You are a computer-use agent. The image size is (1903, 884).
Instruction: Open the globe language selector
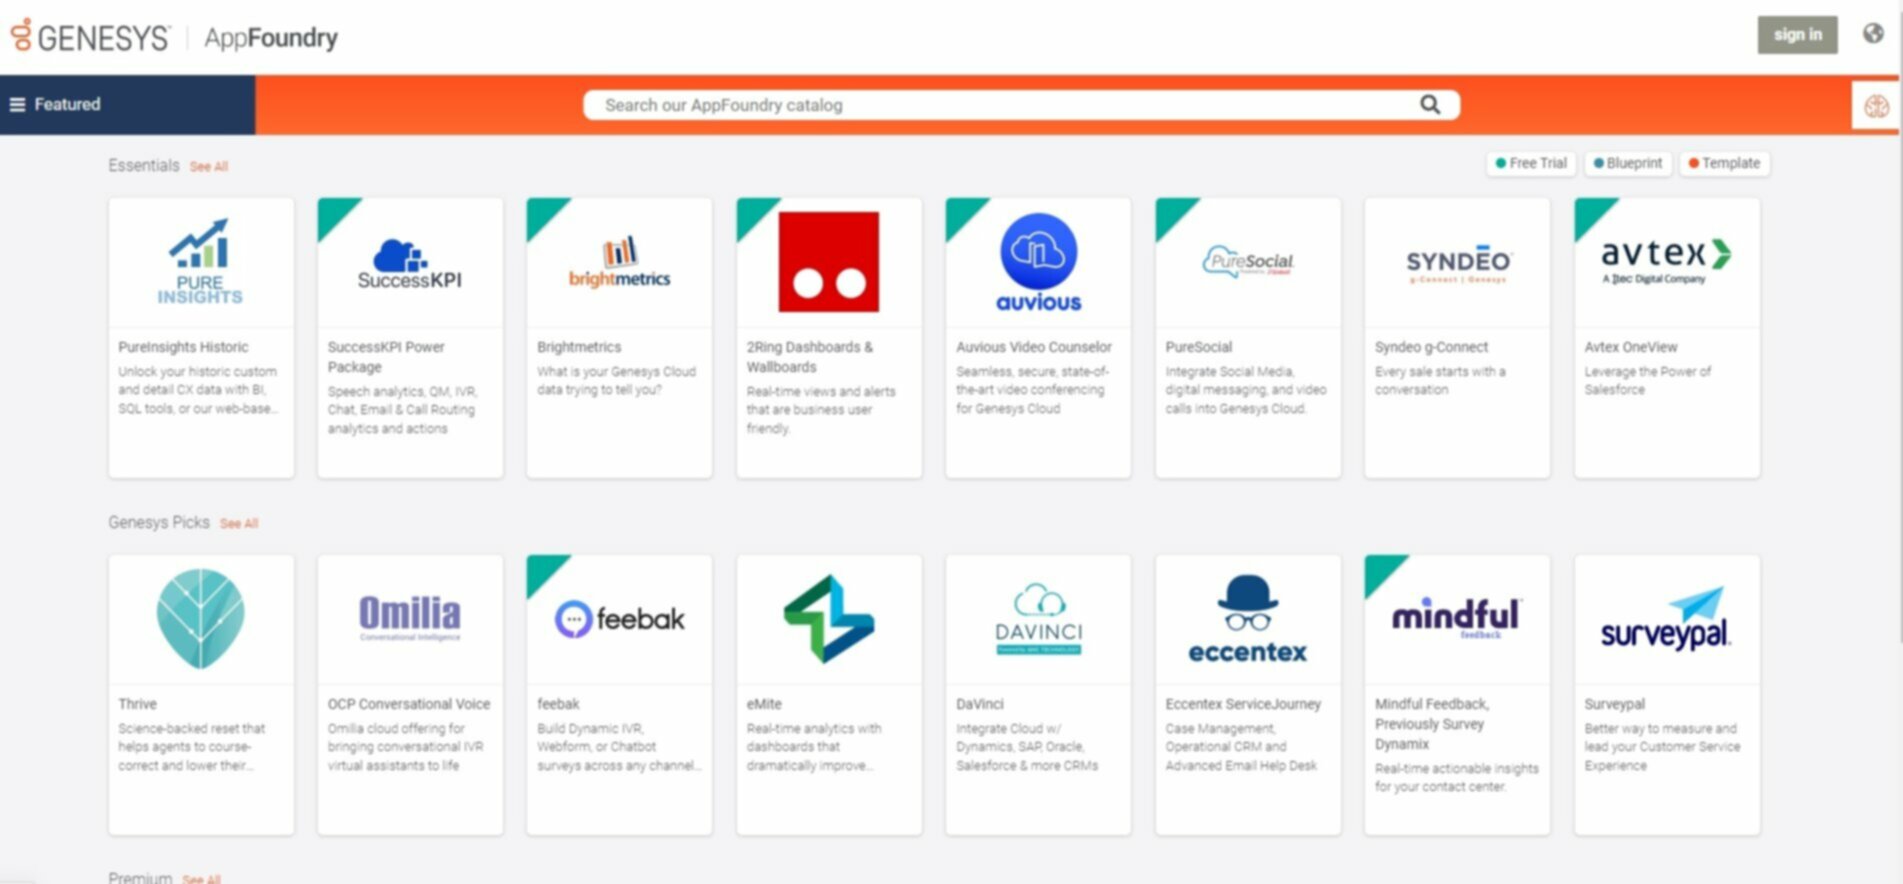1872,34
